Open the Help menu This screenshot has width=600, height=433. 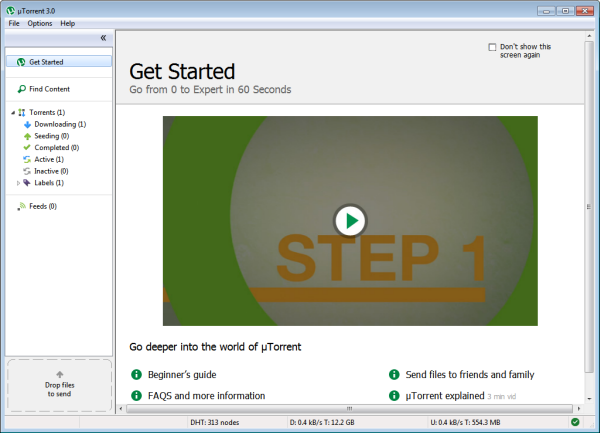click(68, 23)
